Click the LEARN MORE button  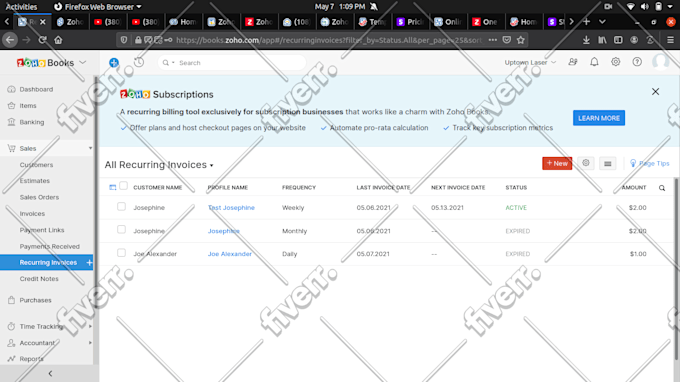coord(599,118)
